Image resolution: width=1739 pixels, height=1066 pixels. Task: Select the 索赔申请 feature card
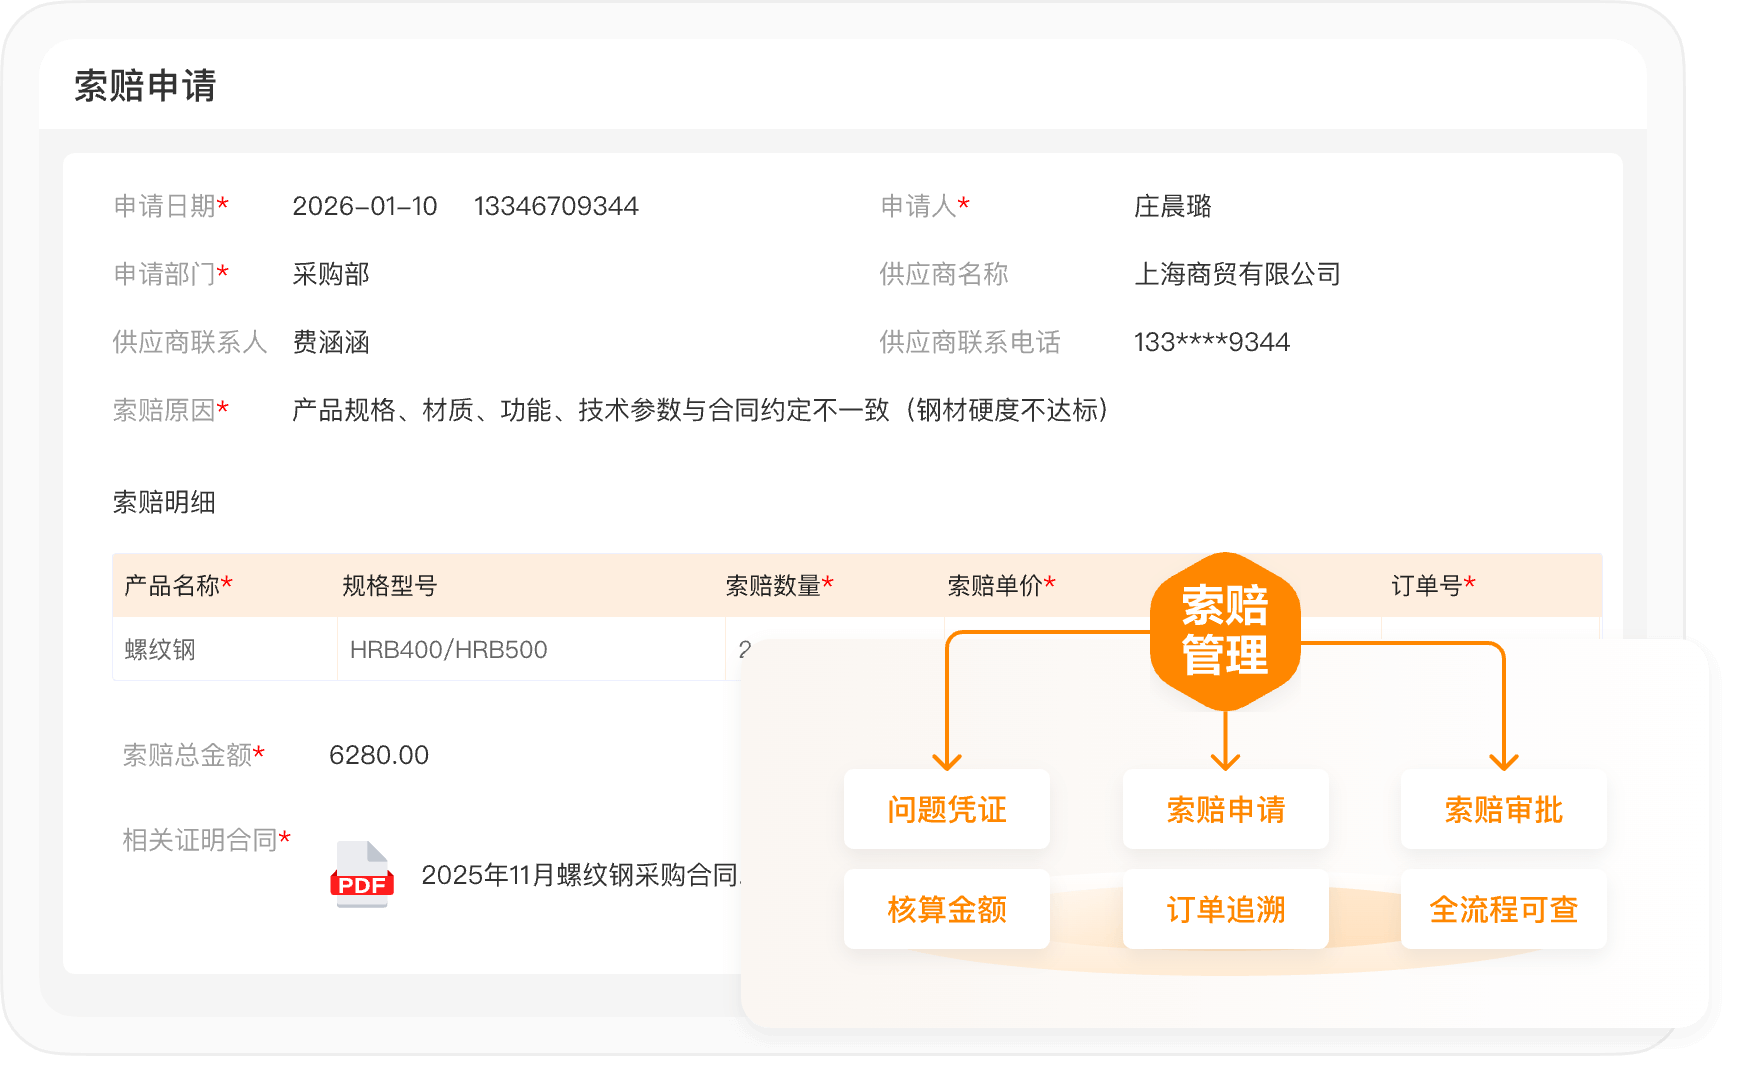(1225, 809)
